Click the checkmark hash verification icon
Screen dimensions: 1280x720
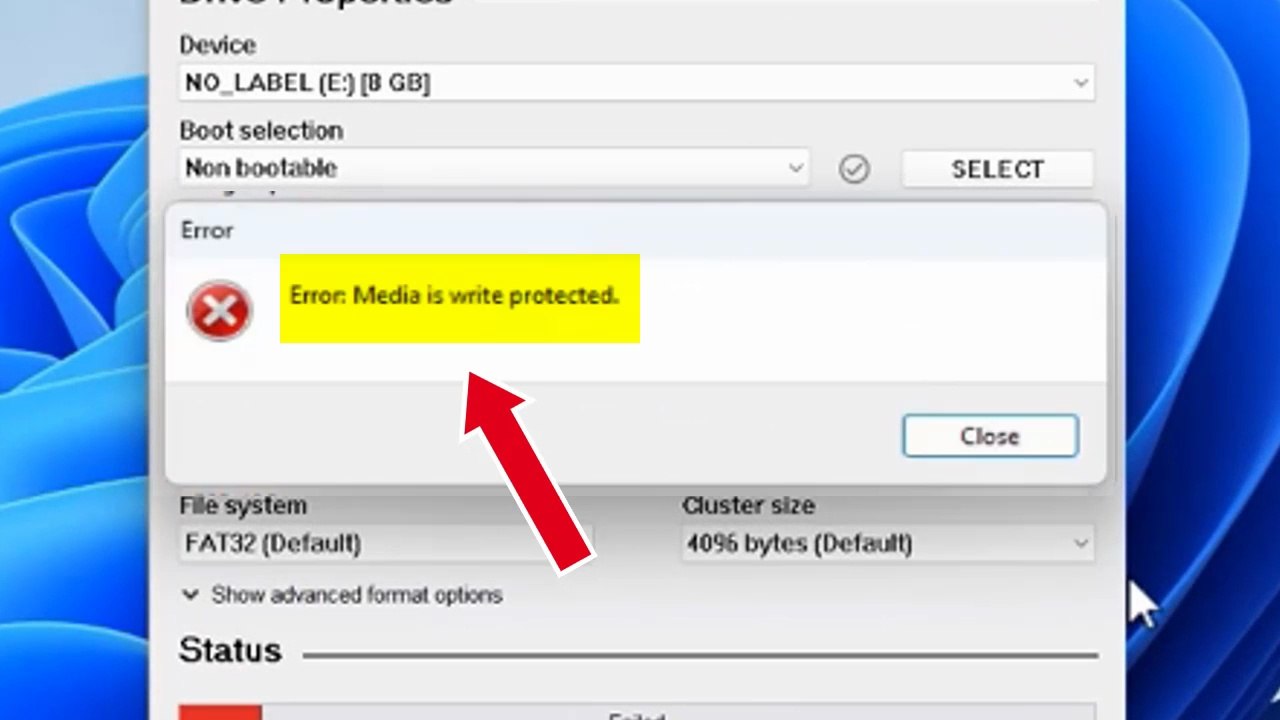click(854, 169)
